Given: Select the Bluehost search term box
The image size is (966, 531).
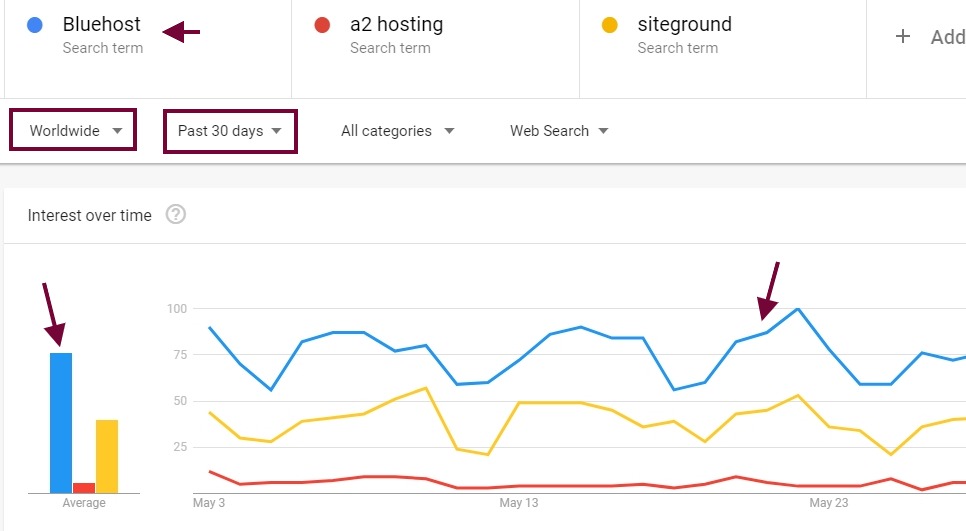Looking at the screenshot, I should click(x=148, y=48).
